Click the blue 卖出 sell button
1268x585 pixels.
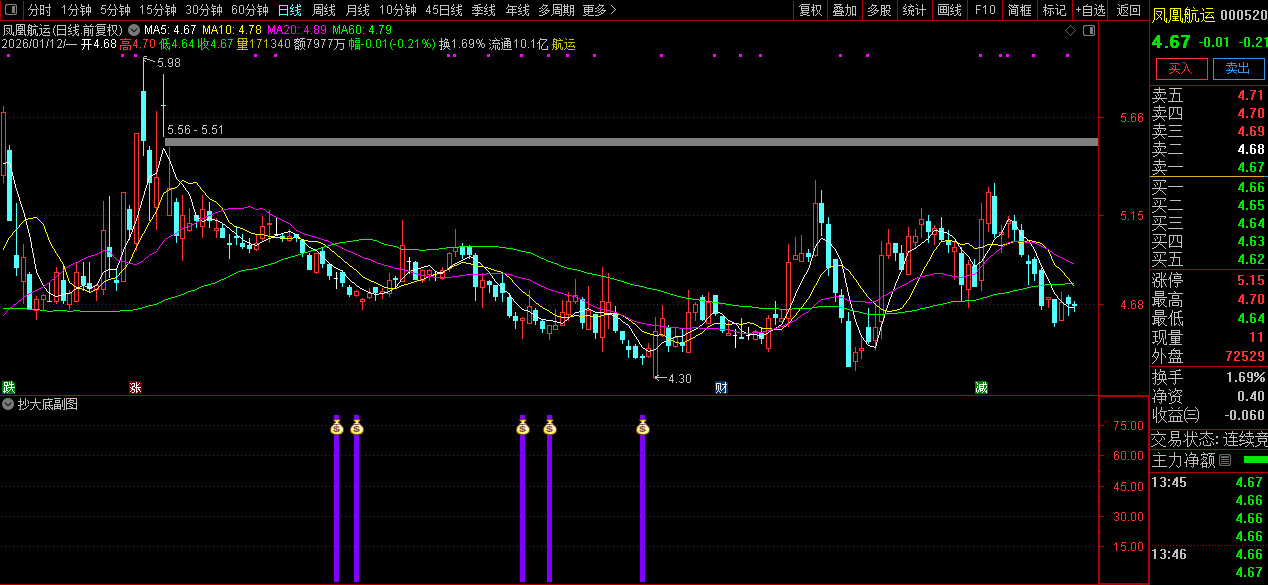click(1238, 68)
